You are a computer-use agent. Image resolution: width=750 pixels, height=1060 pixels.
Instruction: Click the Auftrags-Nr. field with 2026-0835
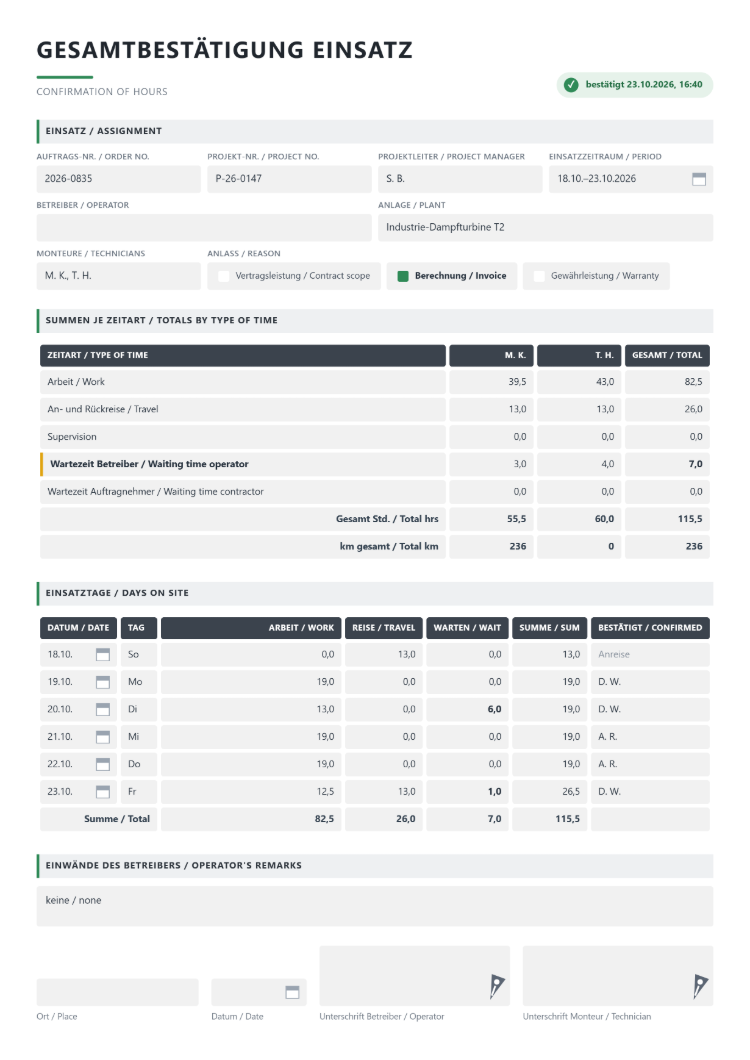click(x=118, y=179)
